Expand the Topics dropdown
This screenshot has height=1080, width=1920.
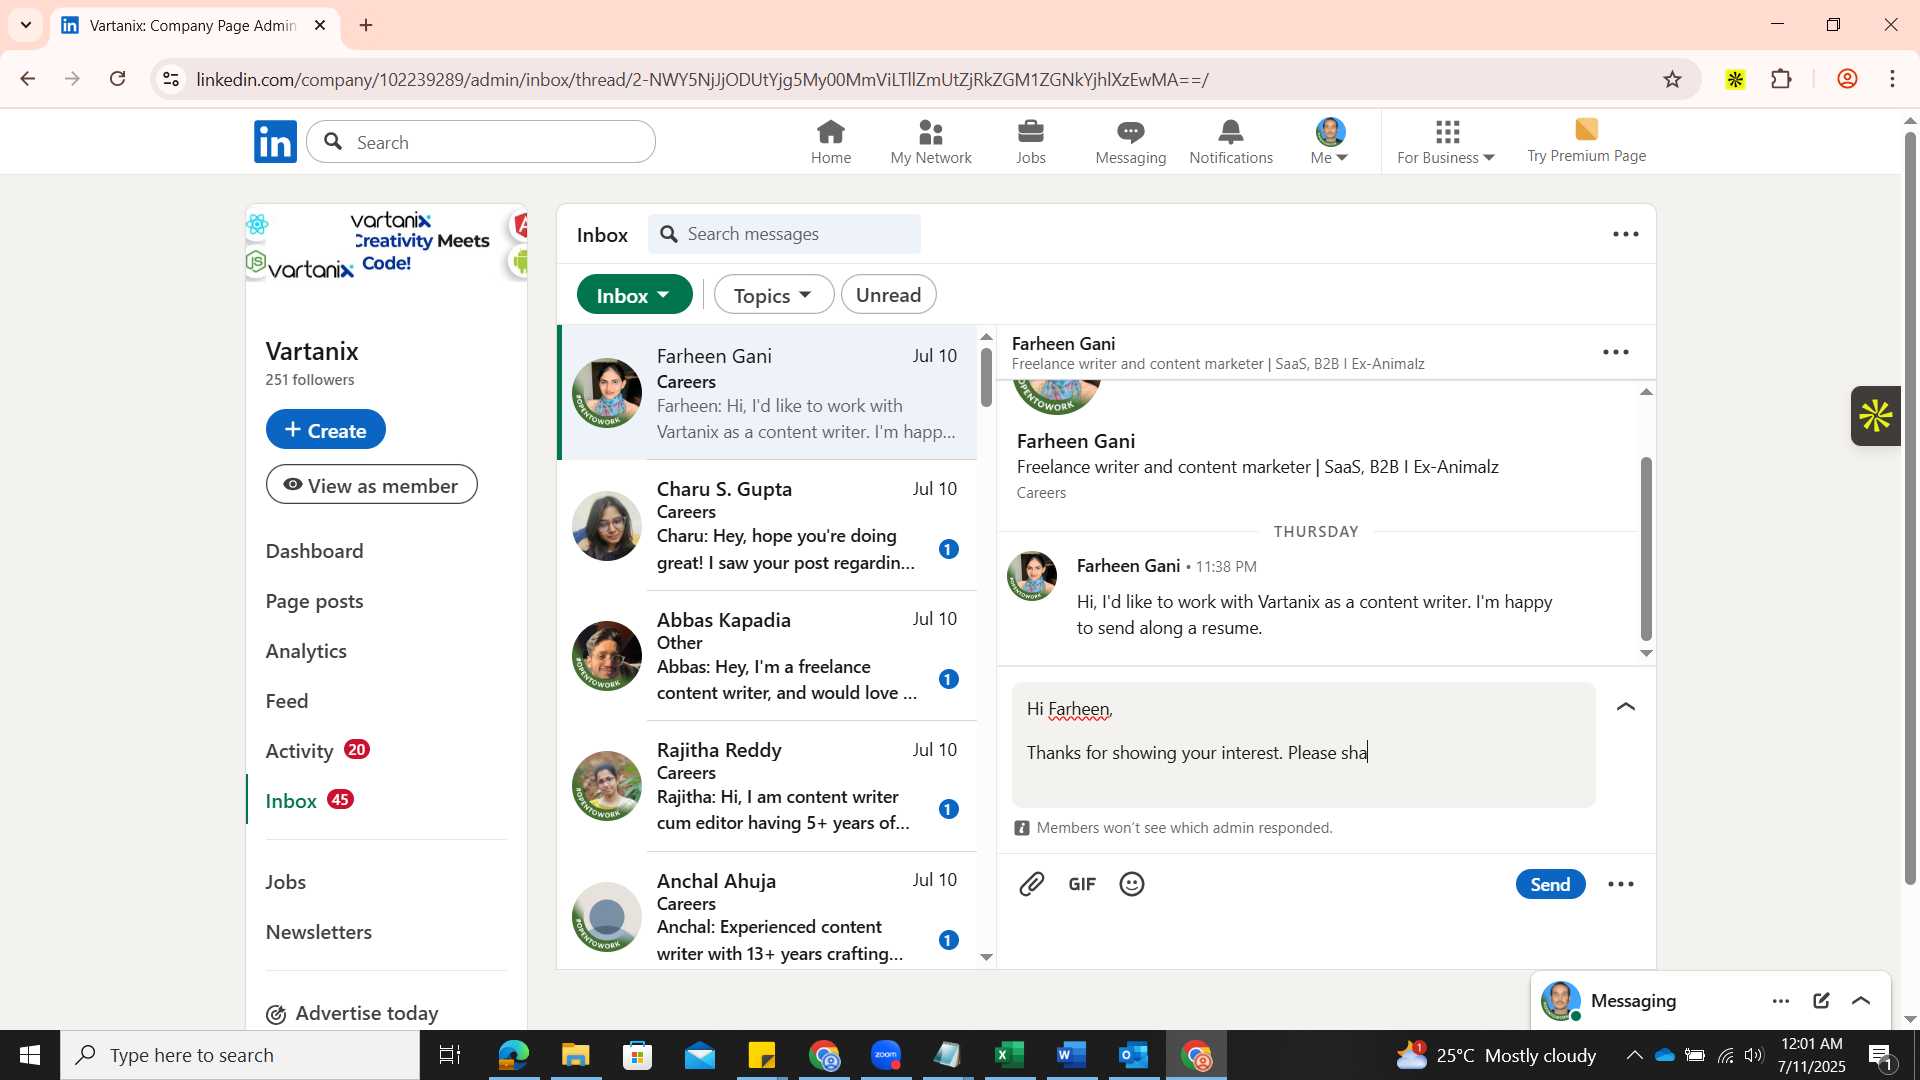pyautogui.click(x=773, y=295)
